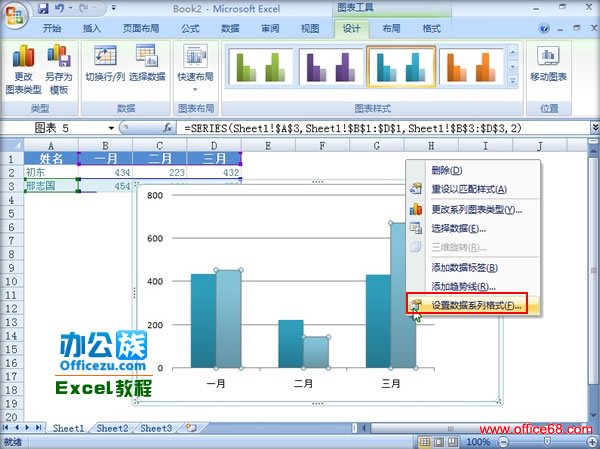Click the 三月 axis label in chart
Screen dimensions: 600x449
pos(391,384)
